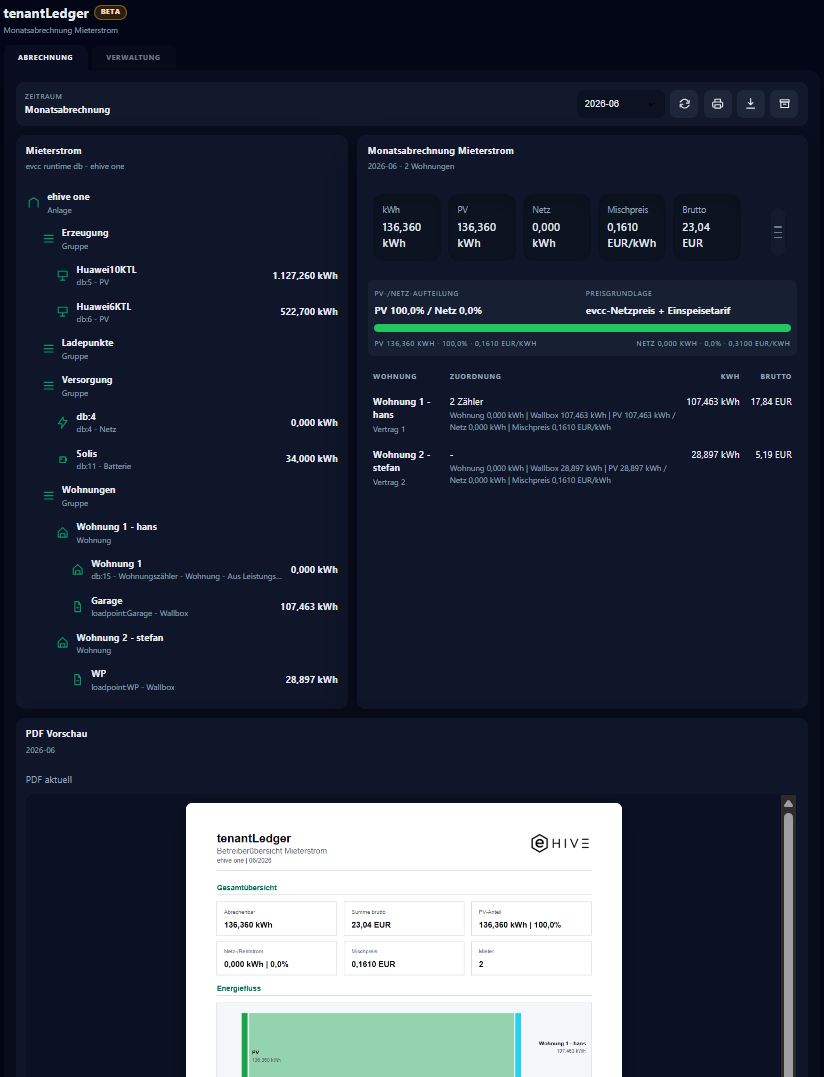This screenshot has height=1077, width=824.
Task: Click the summary cards drag handle
Action: 777,232
